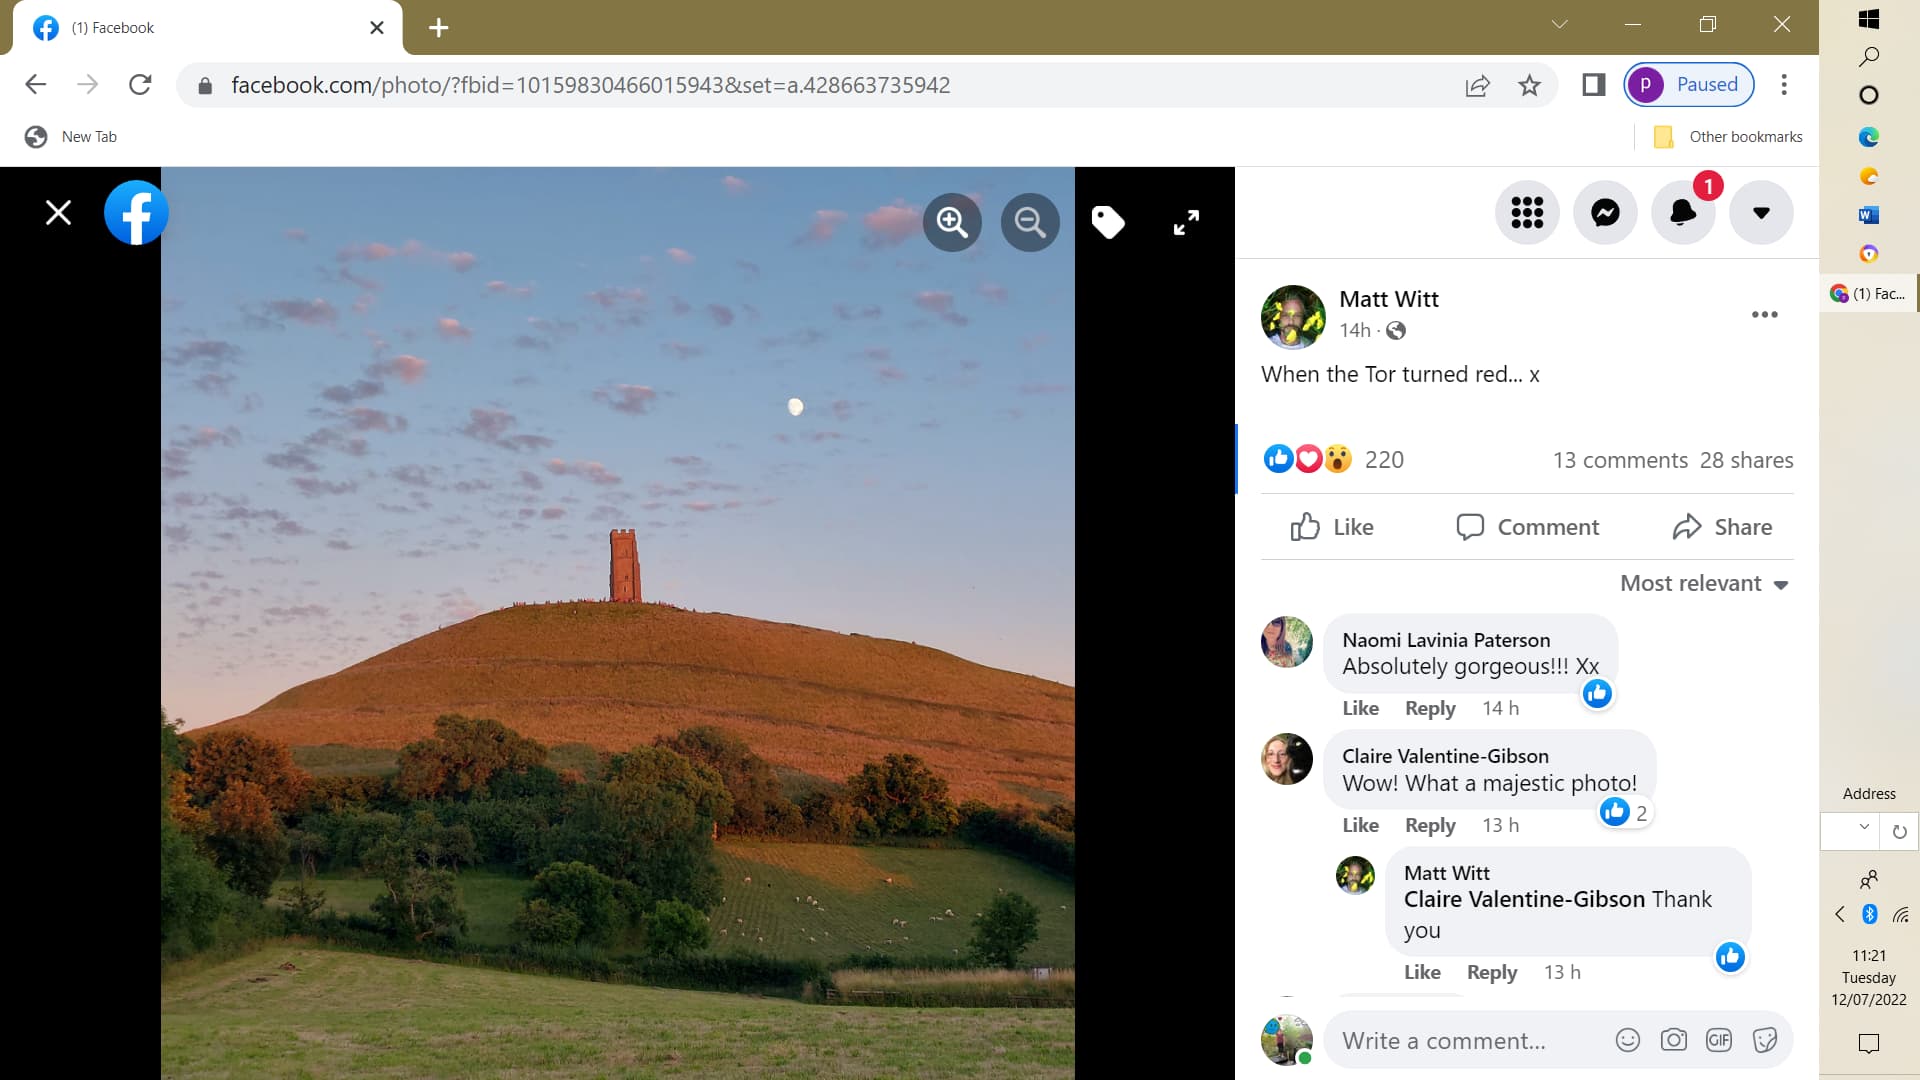Viewport: 1920px width, 1080px height.
Task: Open Facebook menu grid
Action: point(1527,212)
